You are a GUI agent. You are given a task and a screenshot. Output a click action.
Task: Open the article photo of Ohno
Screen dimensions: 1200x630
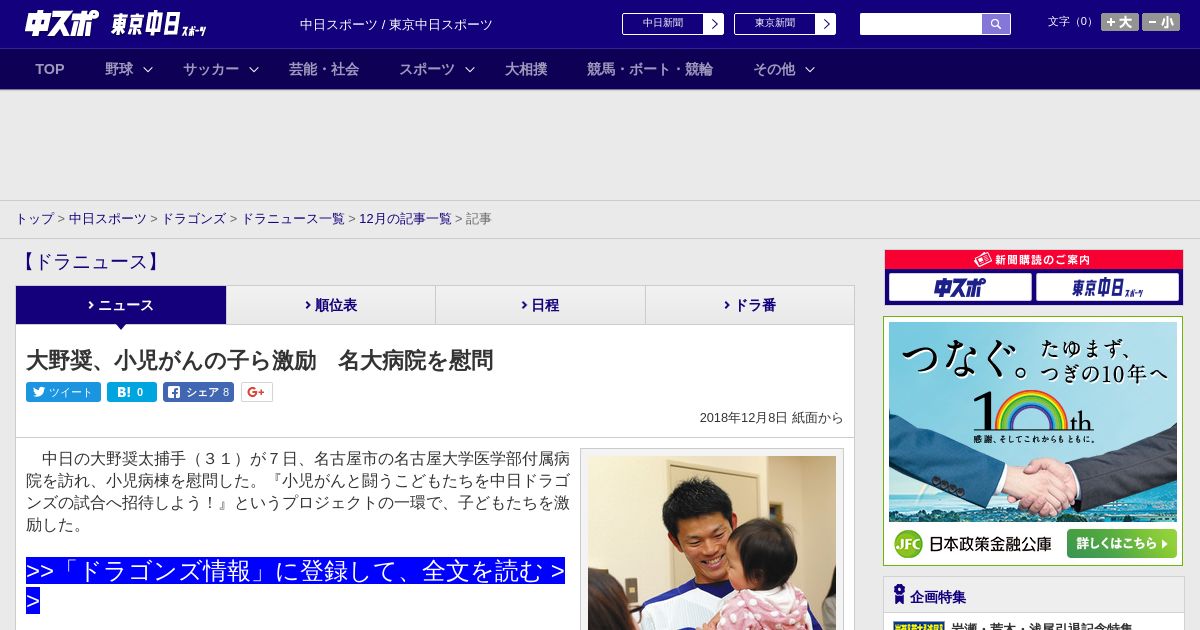pos(712,543)
